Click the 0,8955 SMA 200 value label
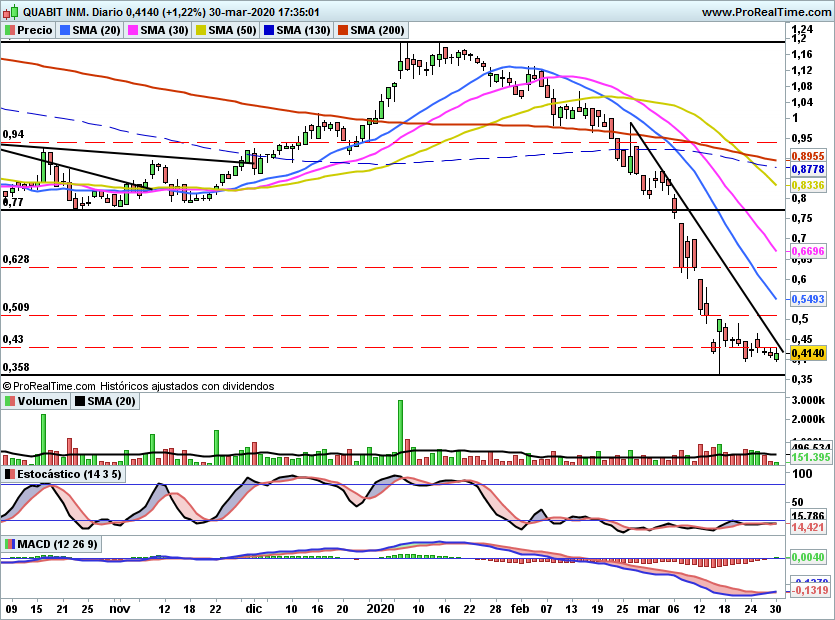Image resolution: width=835 pixels, height=620 pixels. [x=807, y=157]
